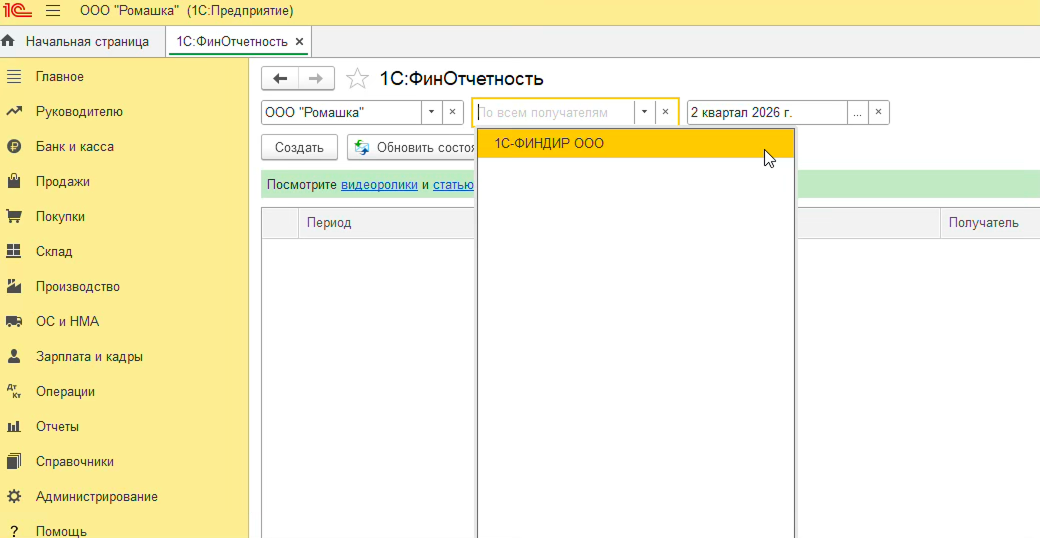The width and height of the screenshot is (1040, 538).
Task: Open the Продажи bag icon
Action: (14, 182)
